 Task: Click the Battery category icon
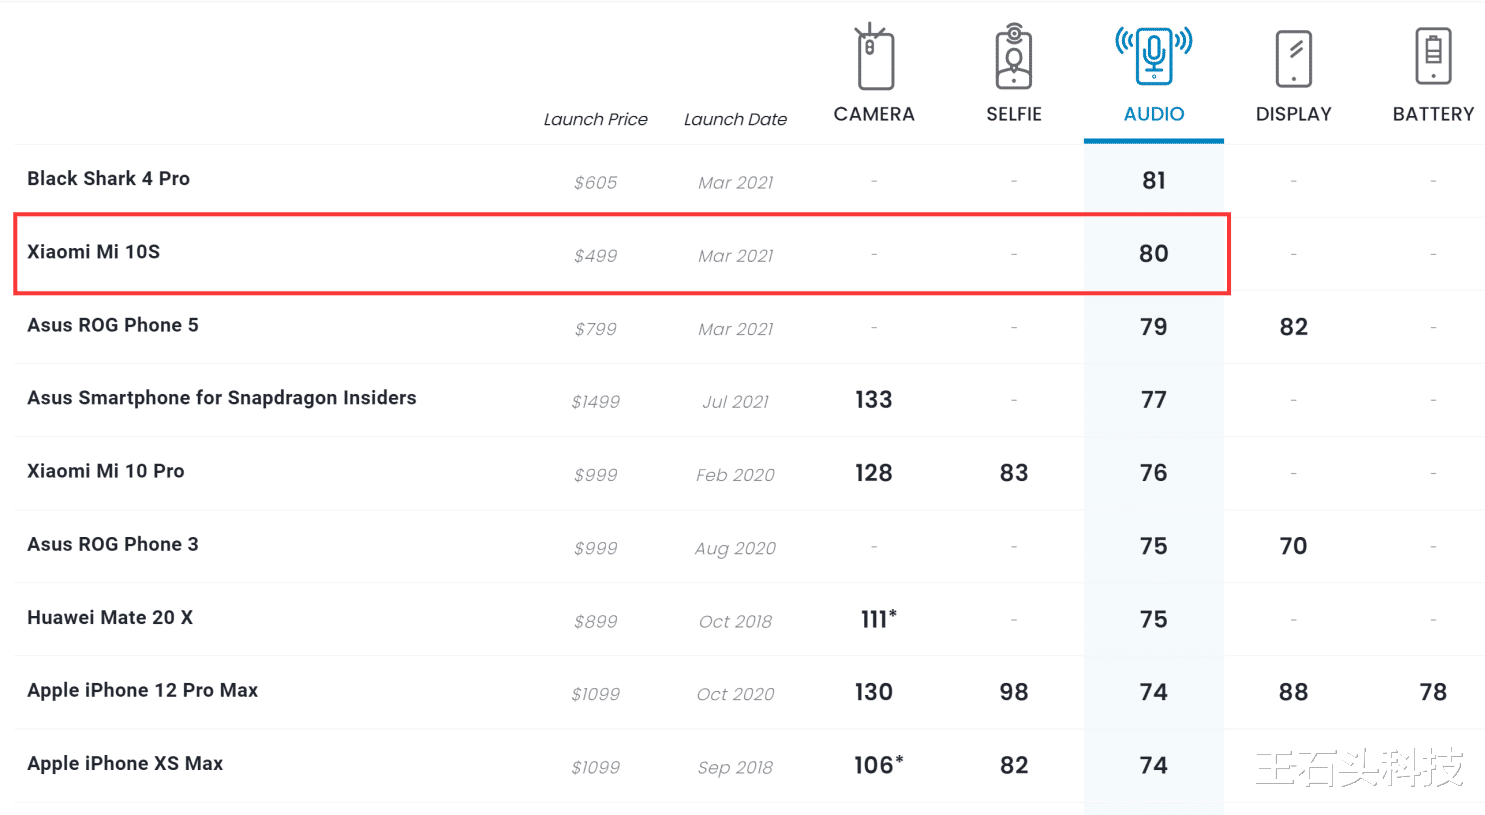tap(1433, 57)
